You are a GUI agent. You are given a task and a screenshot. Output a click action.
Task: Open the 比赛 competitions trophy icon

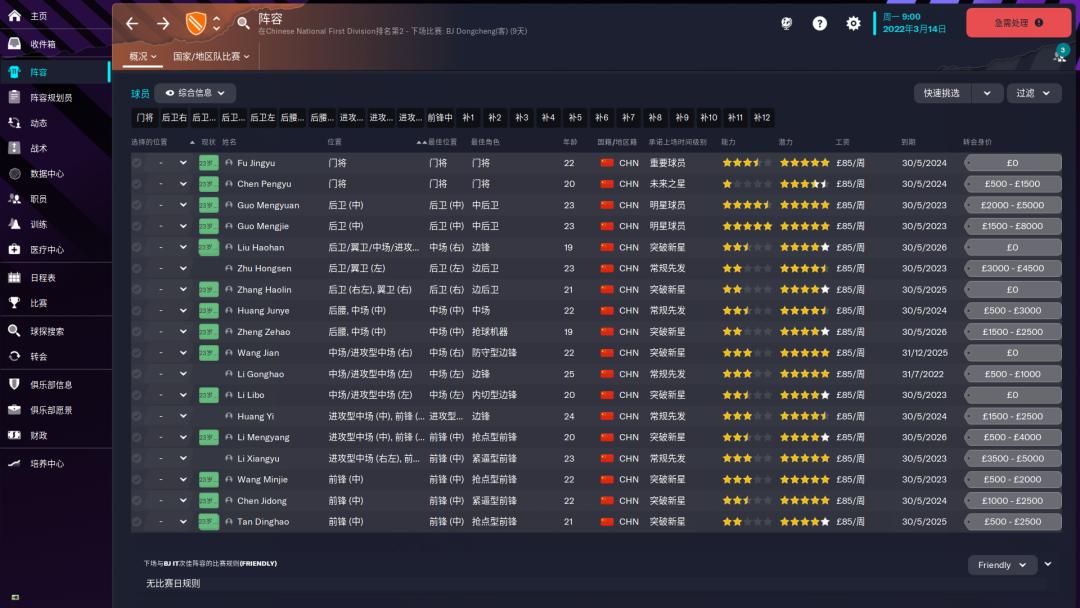[14, 302]
